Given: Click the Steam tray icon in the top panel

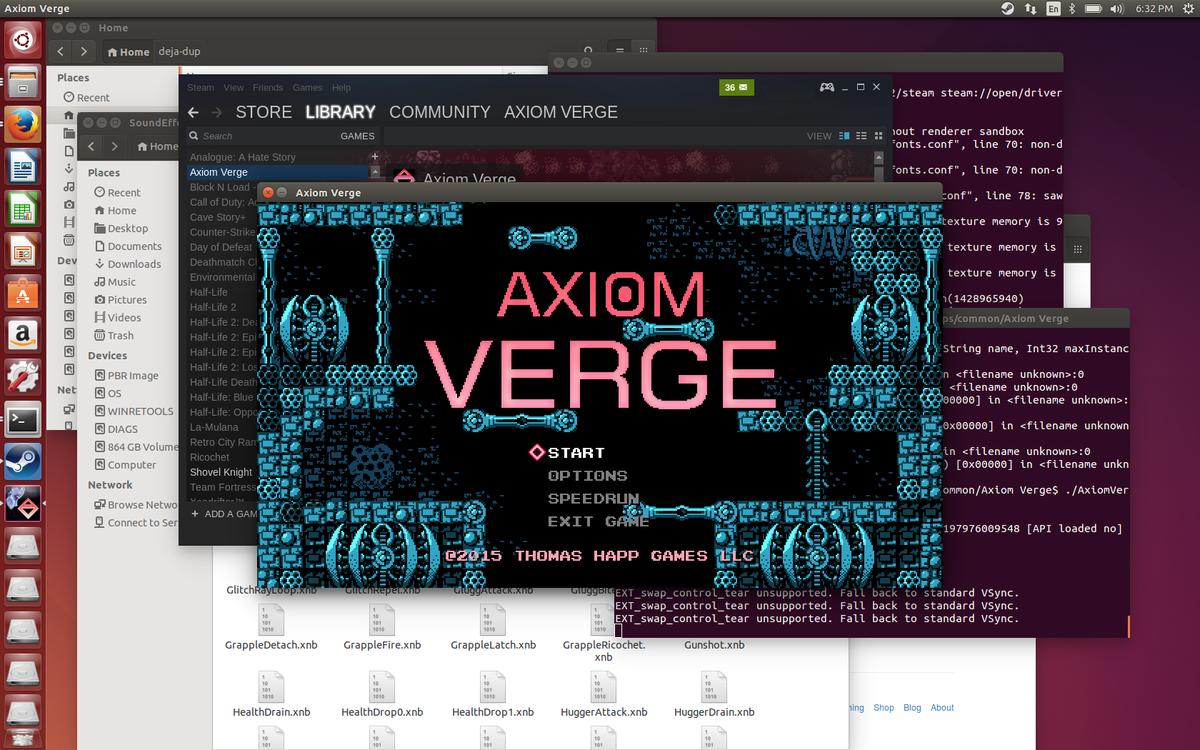Looking at the screenshot, I should pyautogui.click(x=1007, y=8).
